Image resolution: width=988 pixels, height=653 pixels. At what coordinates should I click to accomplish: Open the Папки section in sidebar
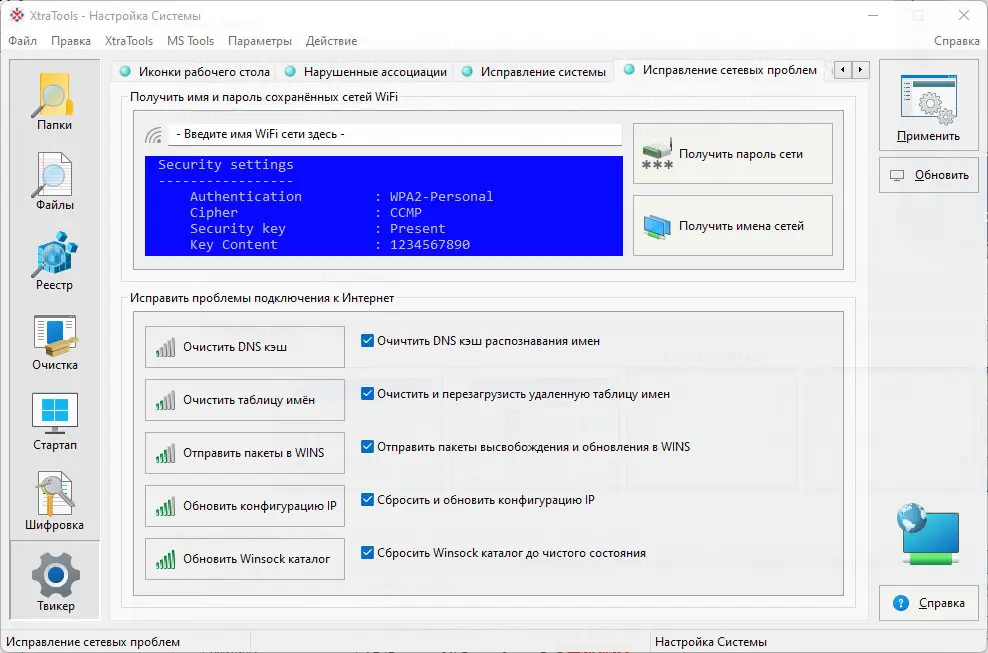54,101
